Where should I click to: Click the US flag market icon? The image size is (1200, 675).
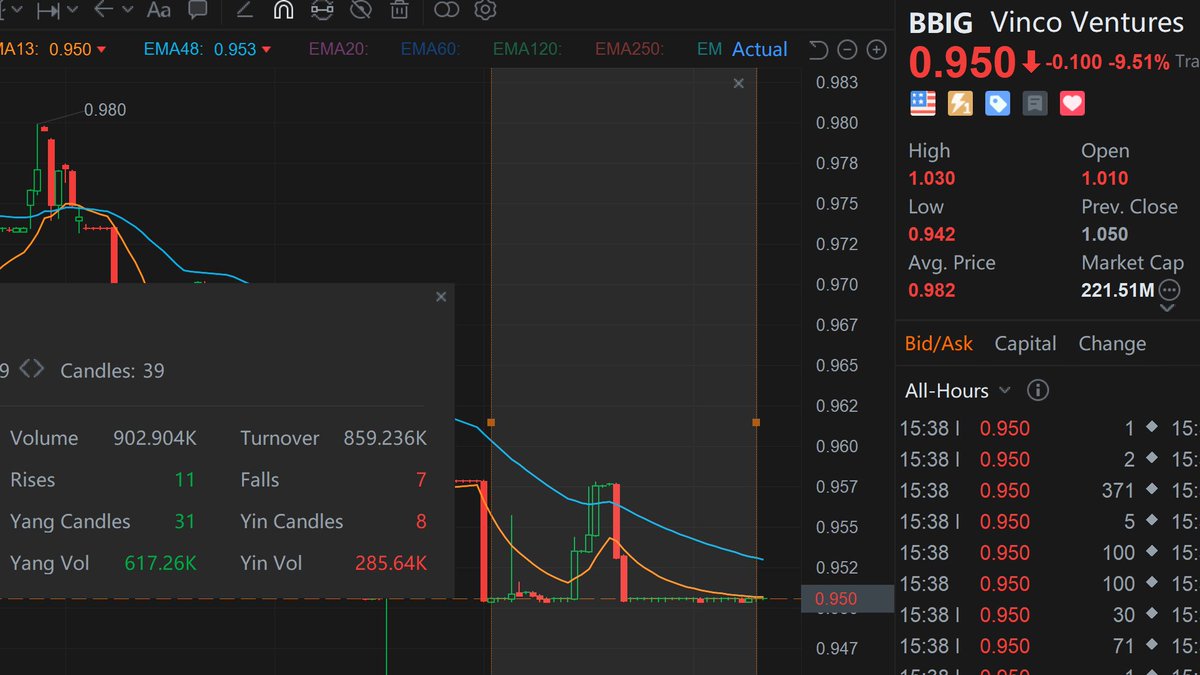(x=922, y=103)
